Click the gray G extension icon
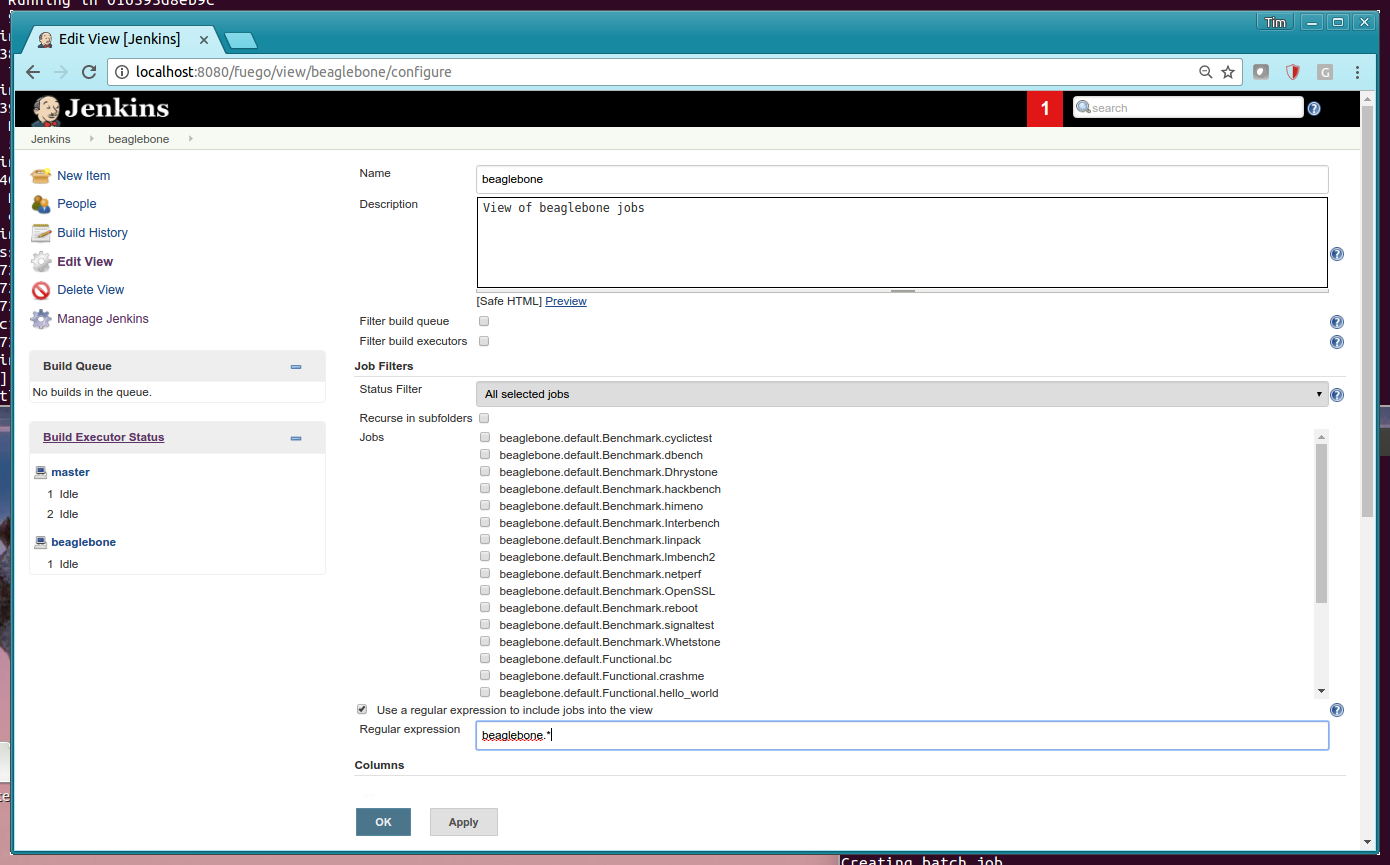Viewport: 1390px width, 865px height. click(x=1325, y=72)
